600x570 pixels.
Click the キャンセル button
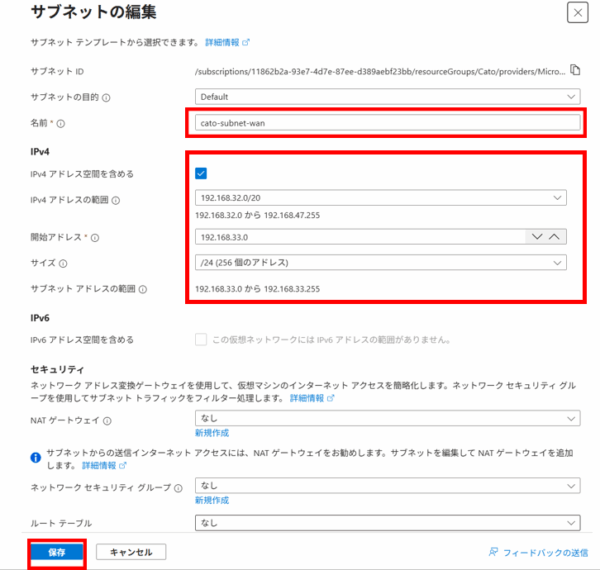[x=130, y=552]
